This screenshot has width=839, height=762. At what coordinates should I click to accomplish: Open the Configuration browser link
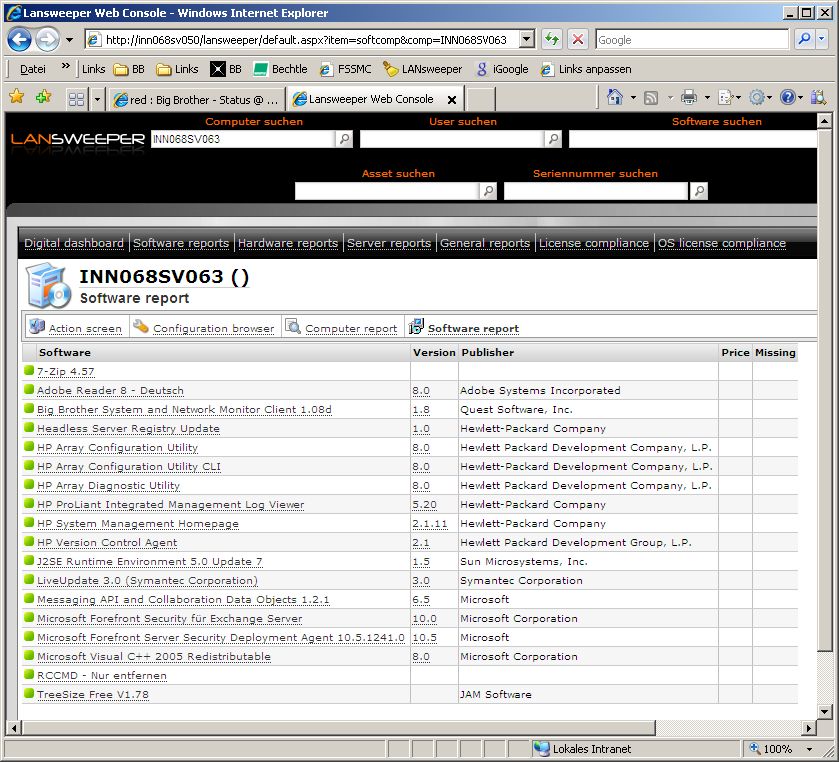[213, 328]
